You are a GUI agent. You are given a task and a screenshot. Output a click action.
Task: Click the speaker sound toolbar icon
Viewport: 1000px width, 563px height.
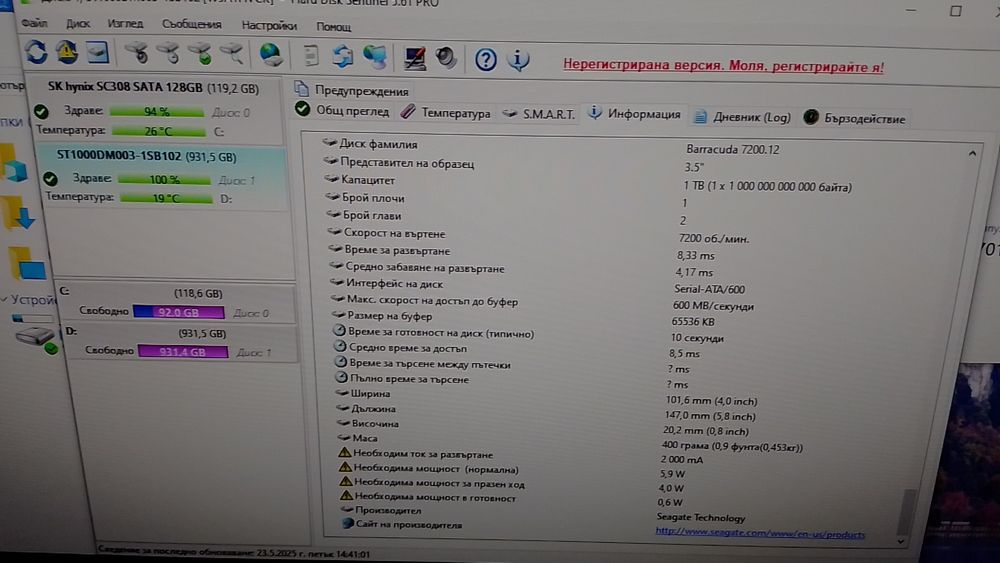(446, 58)
